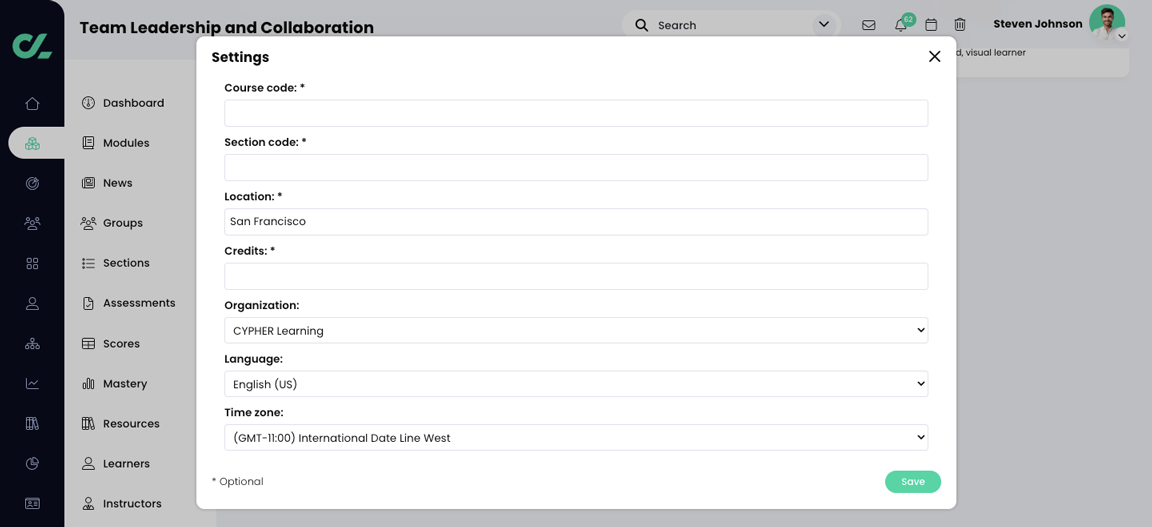This screenshot has height=527, width=1152.
Task: Click the search magnifier icon
Action: pos(641,25)
